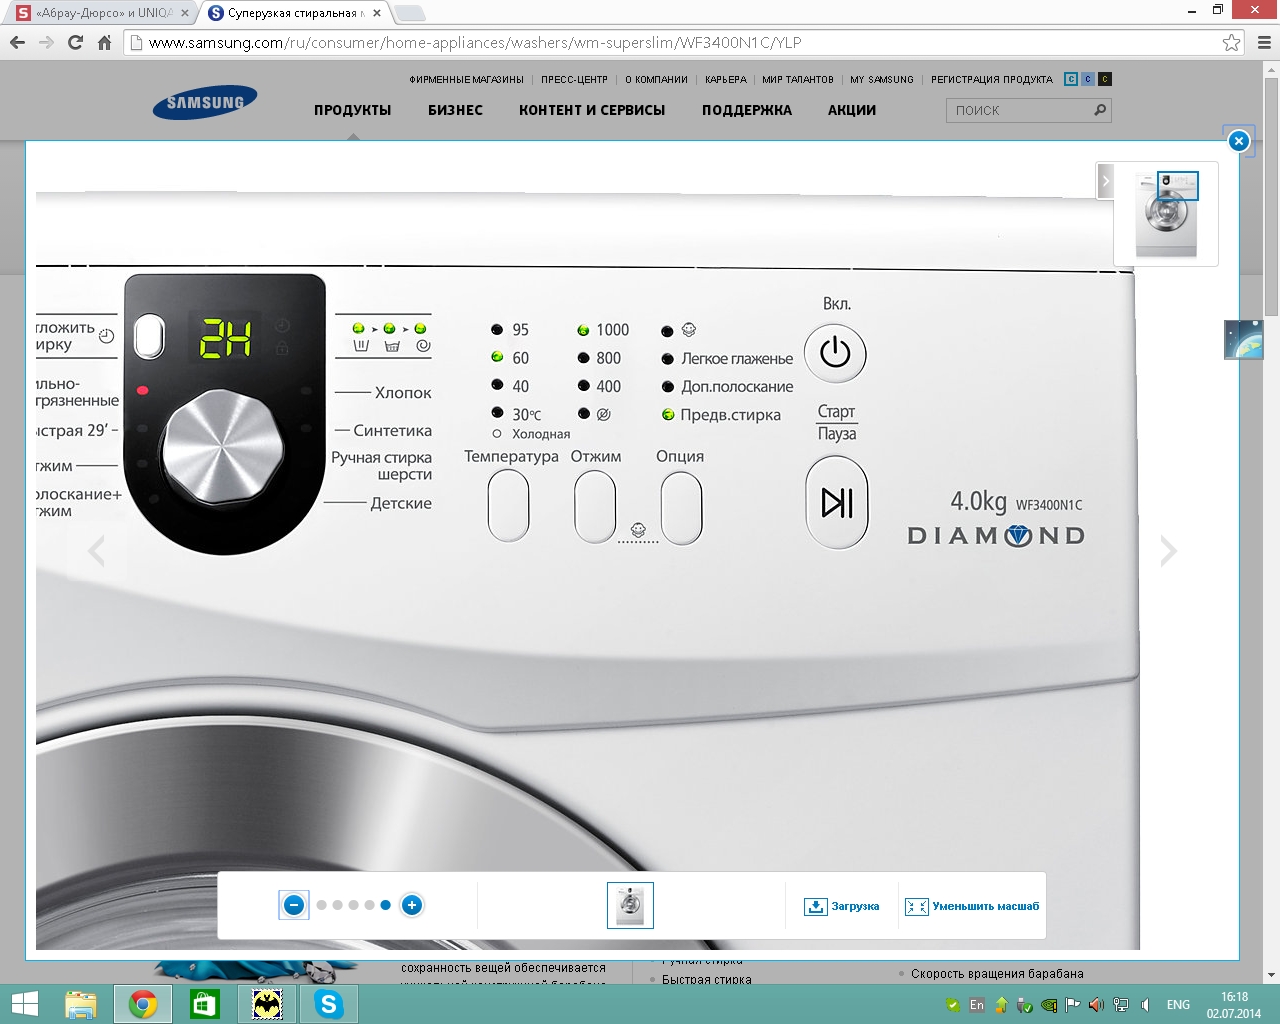Switch to the Абрау-Дюрсо и UNIQA tab
This screenshot has height=1024, width=1280.
pos(98,13)
